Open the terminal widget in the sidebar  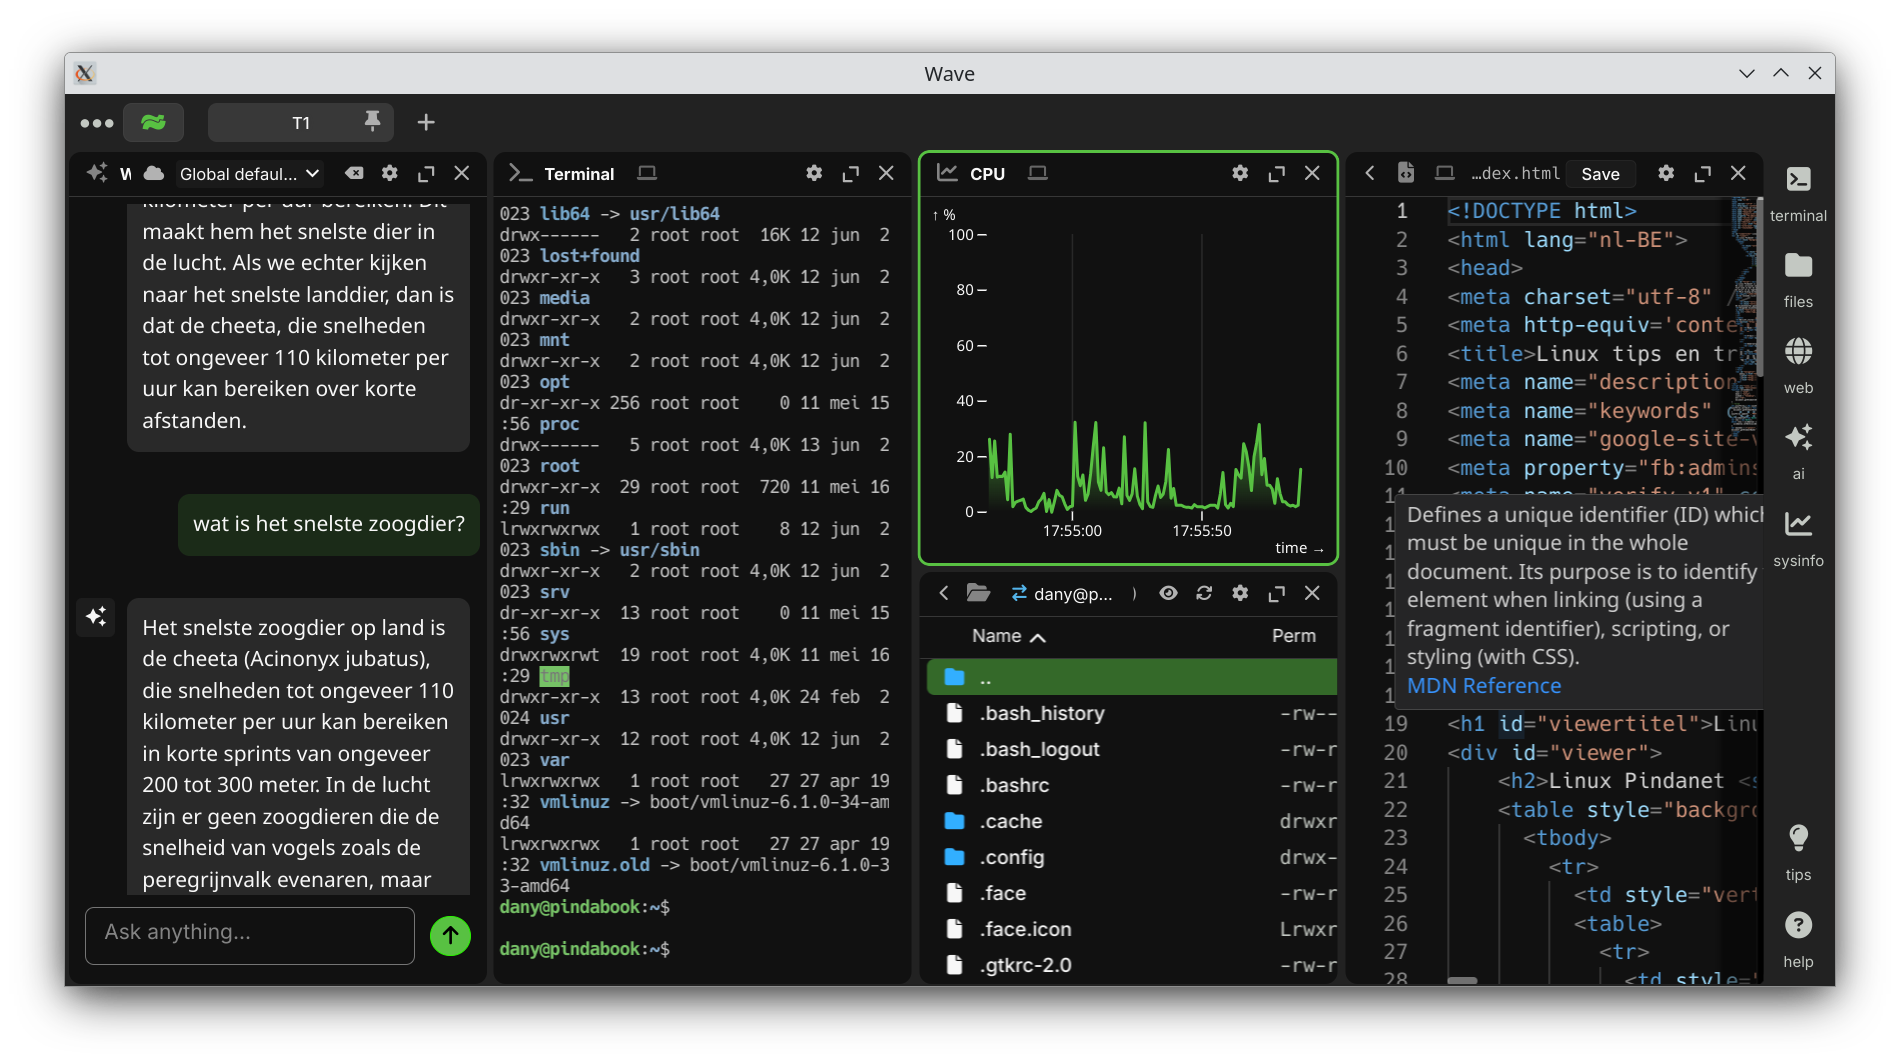point(1798,193)
